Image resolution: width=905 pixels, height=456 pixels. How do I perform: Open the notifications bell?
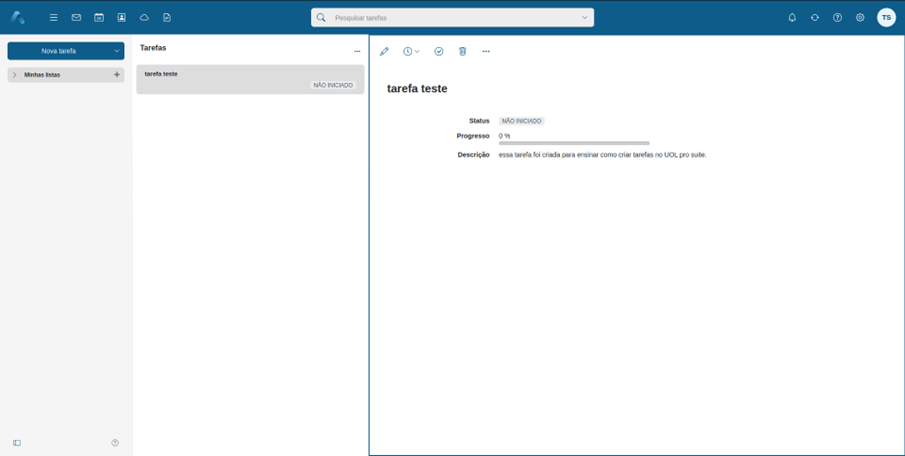tap(792, 18)
